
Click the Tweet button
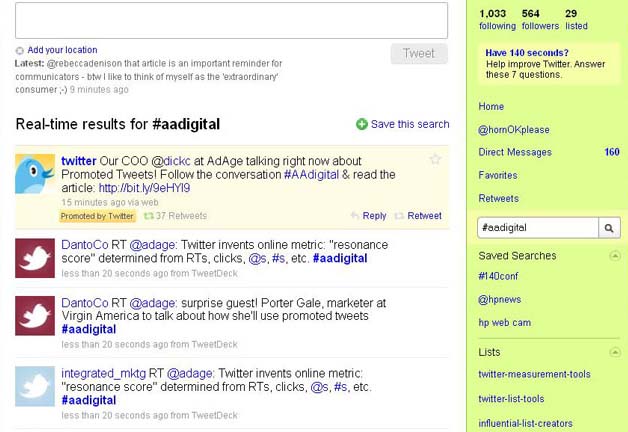(419, 54)
